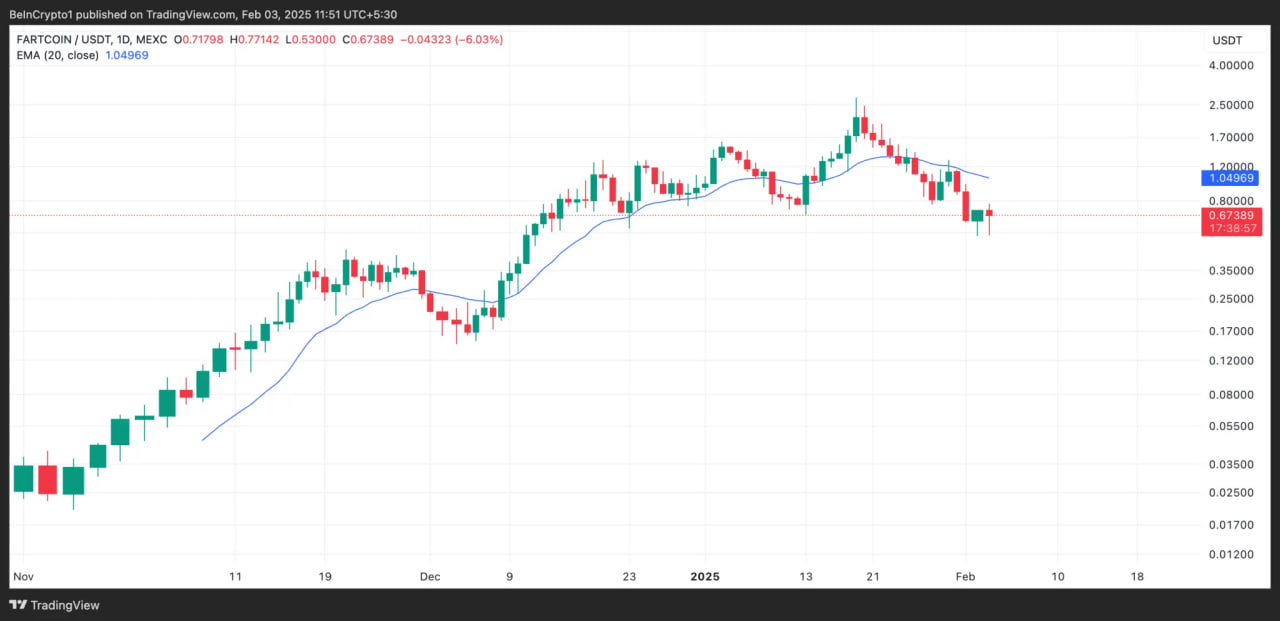
Task: Click the red current price tag 0.67389
Action: pyautogui.click(x=1231, y=215)
